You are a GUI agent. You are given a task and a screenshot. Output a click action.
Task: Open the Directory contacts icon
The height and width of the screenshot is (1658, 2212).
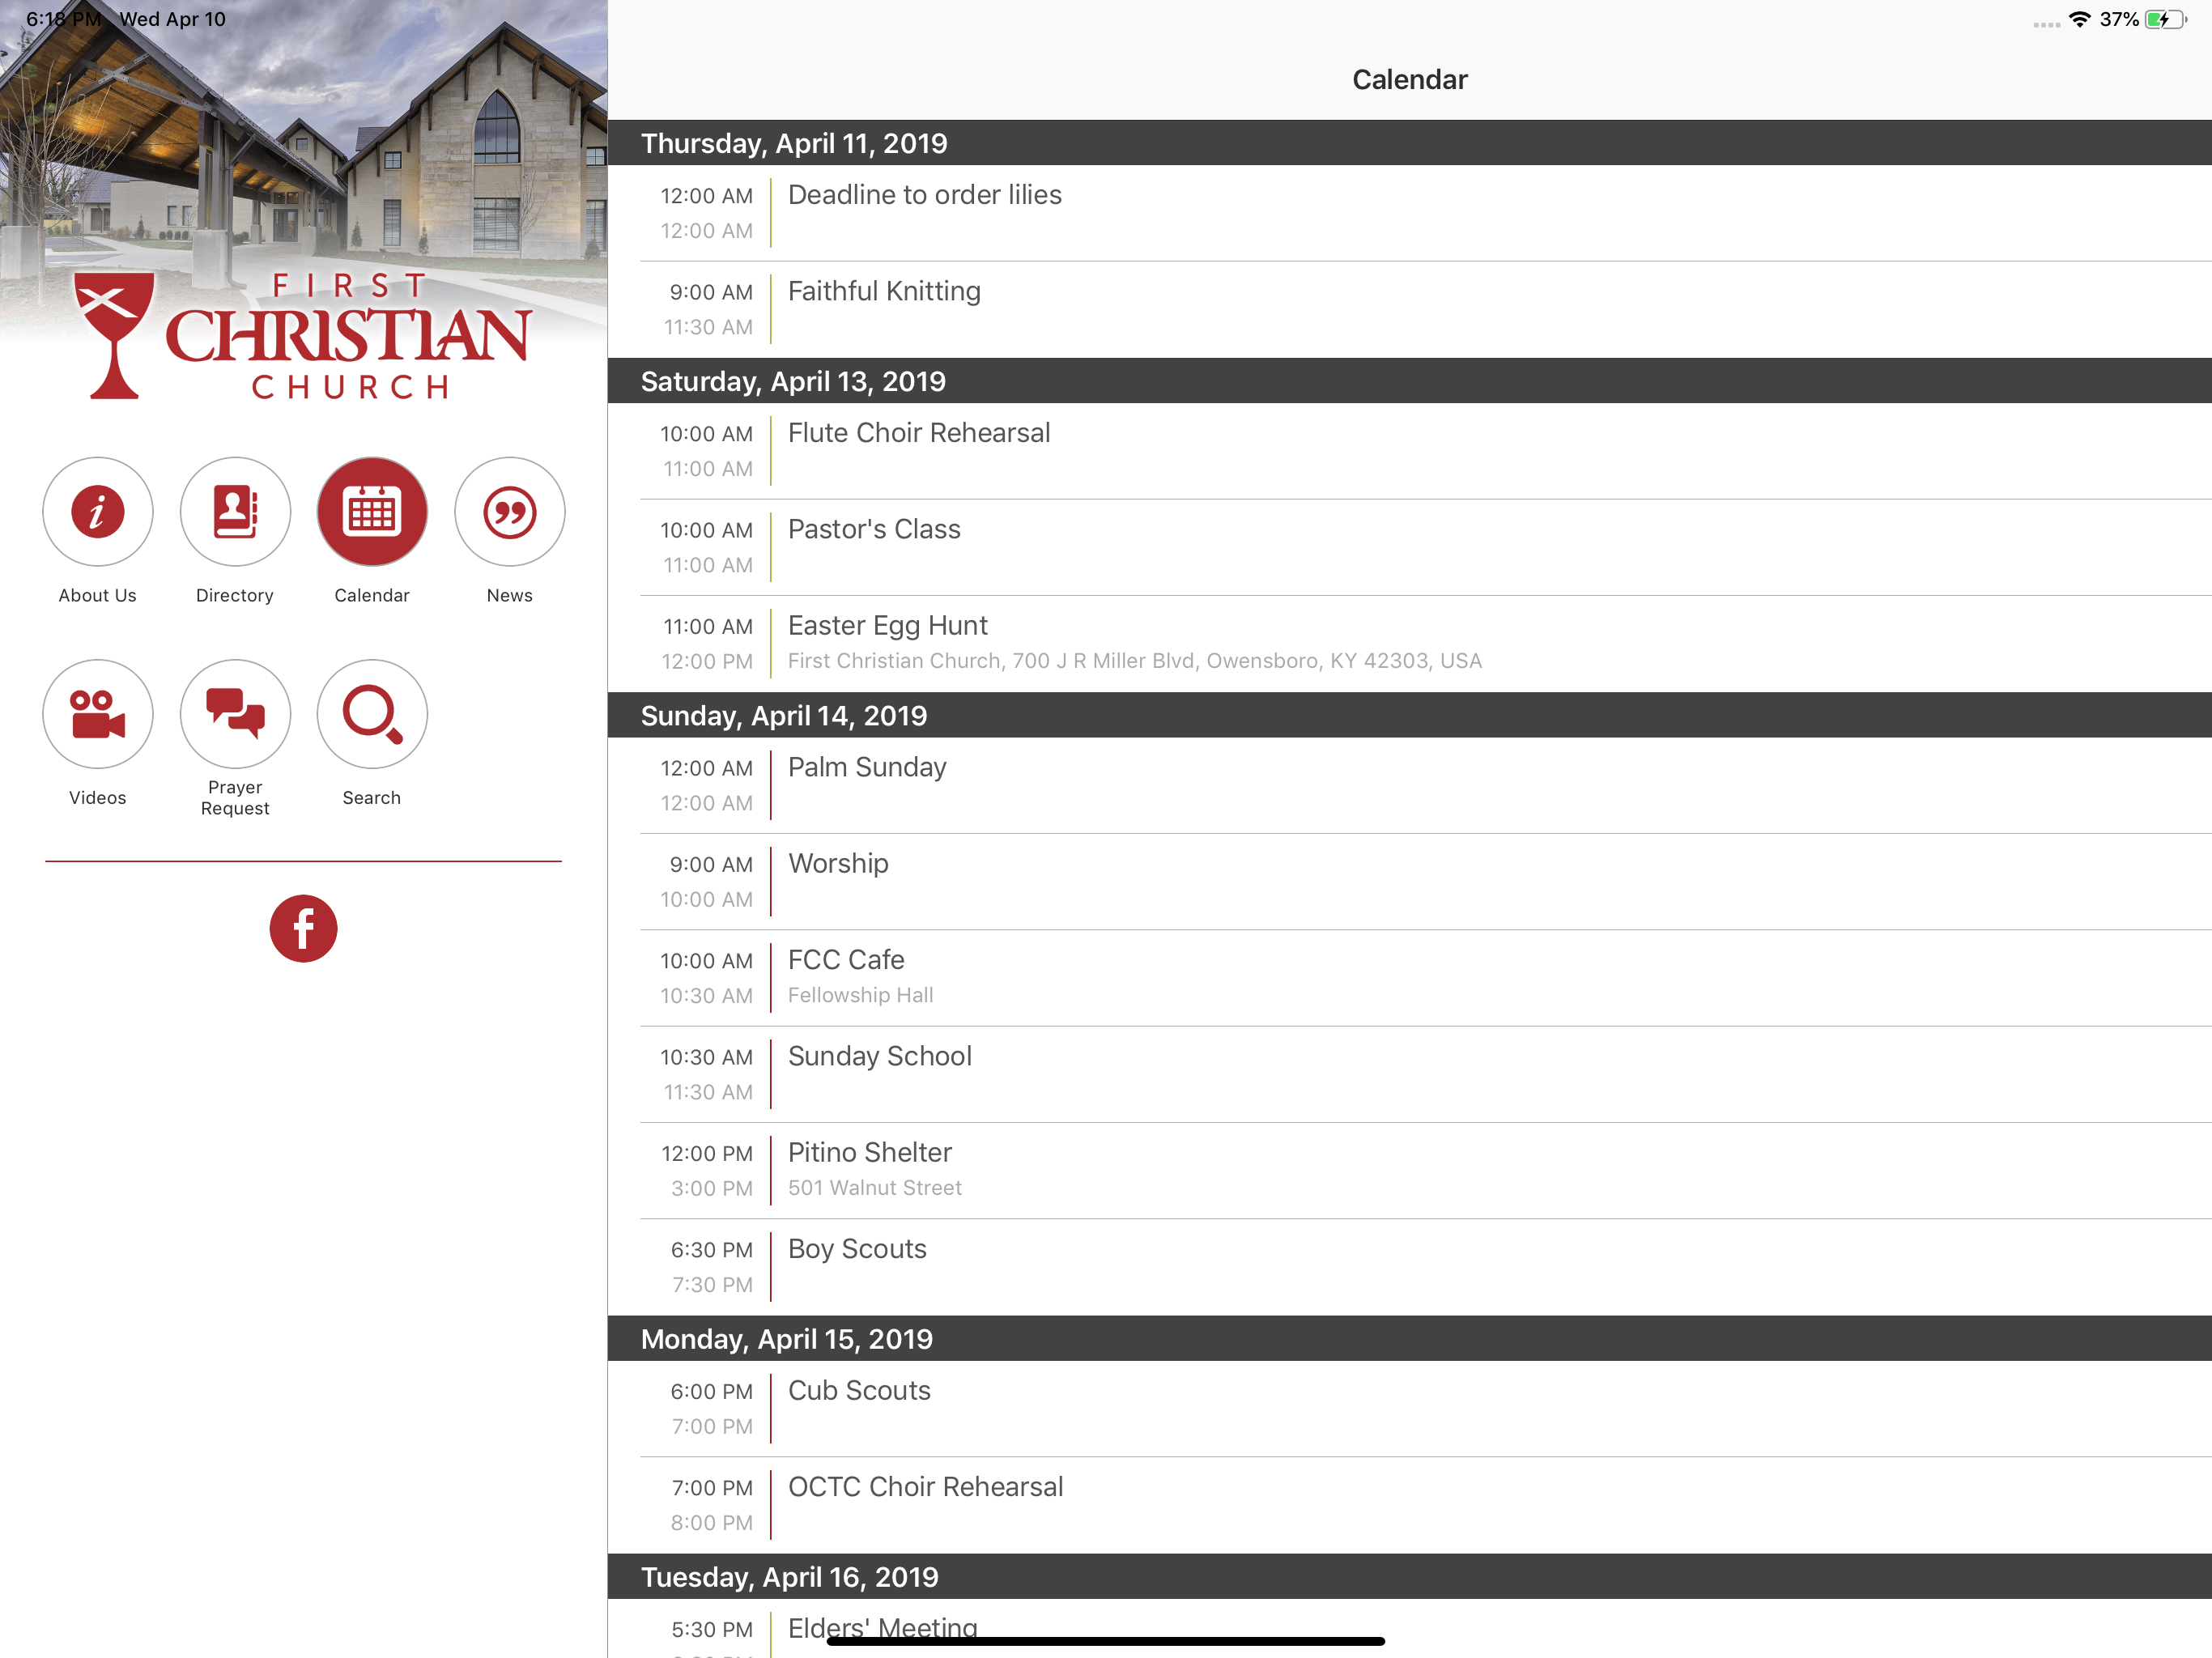point(235,512)
